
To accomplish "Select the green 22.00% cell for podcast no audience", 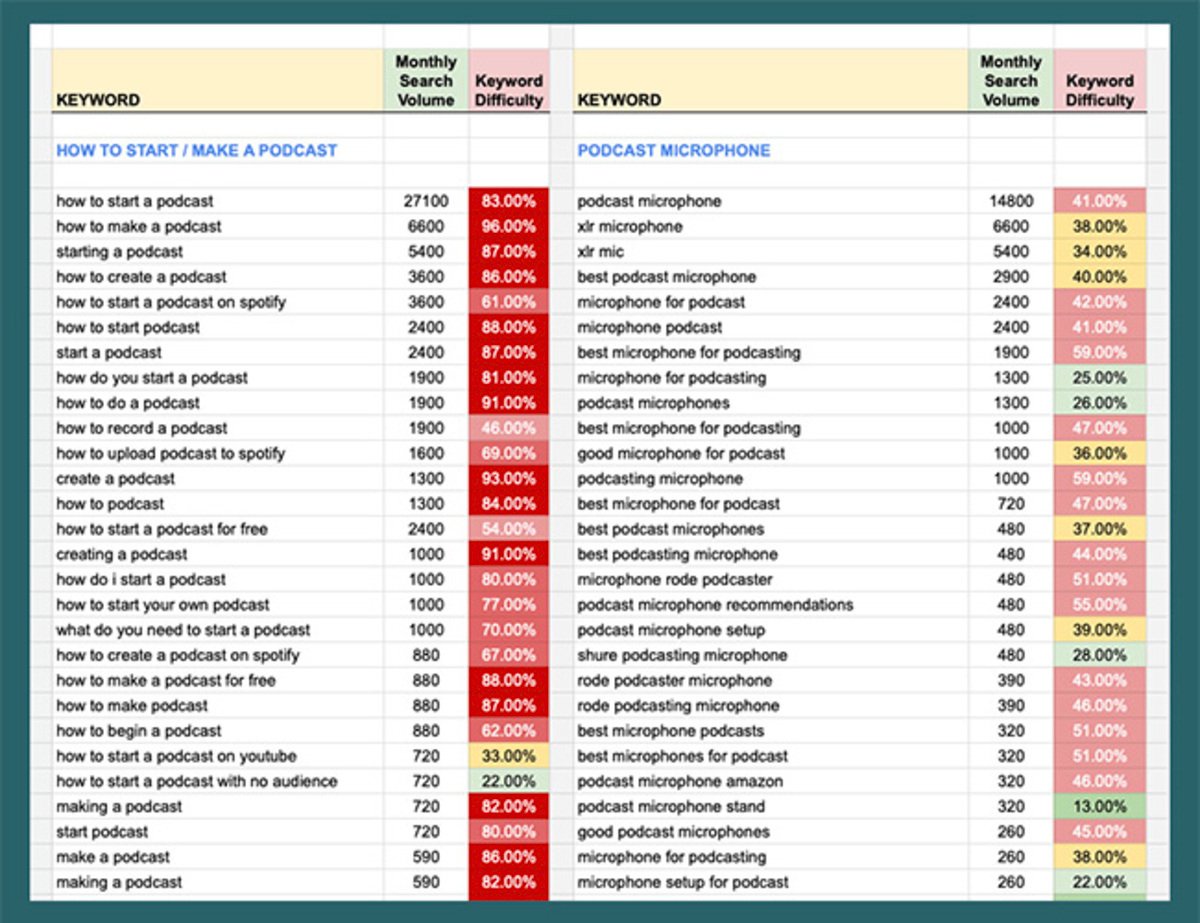I will pos(509,781).
